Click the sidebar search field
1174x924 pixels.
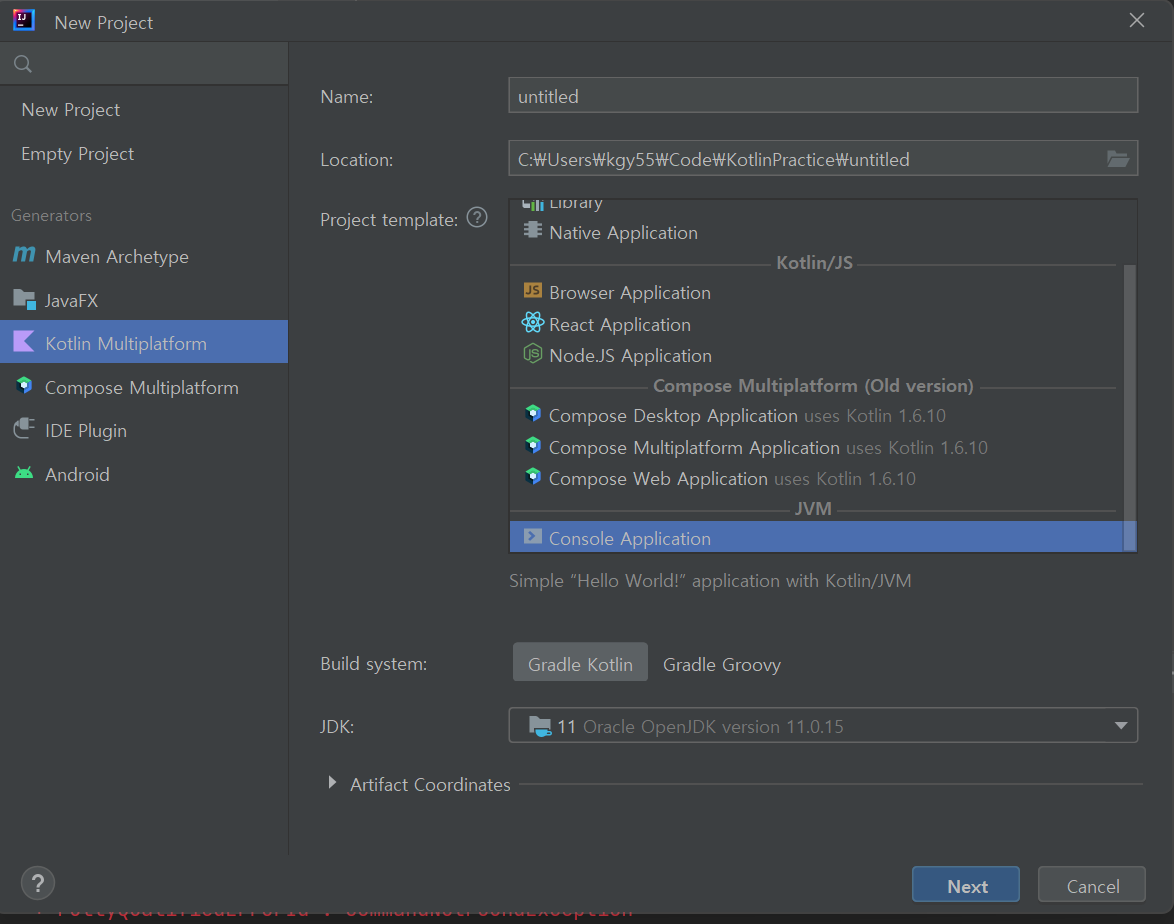[144, 64]
